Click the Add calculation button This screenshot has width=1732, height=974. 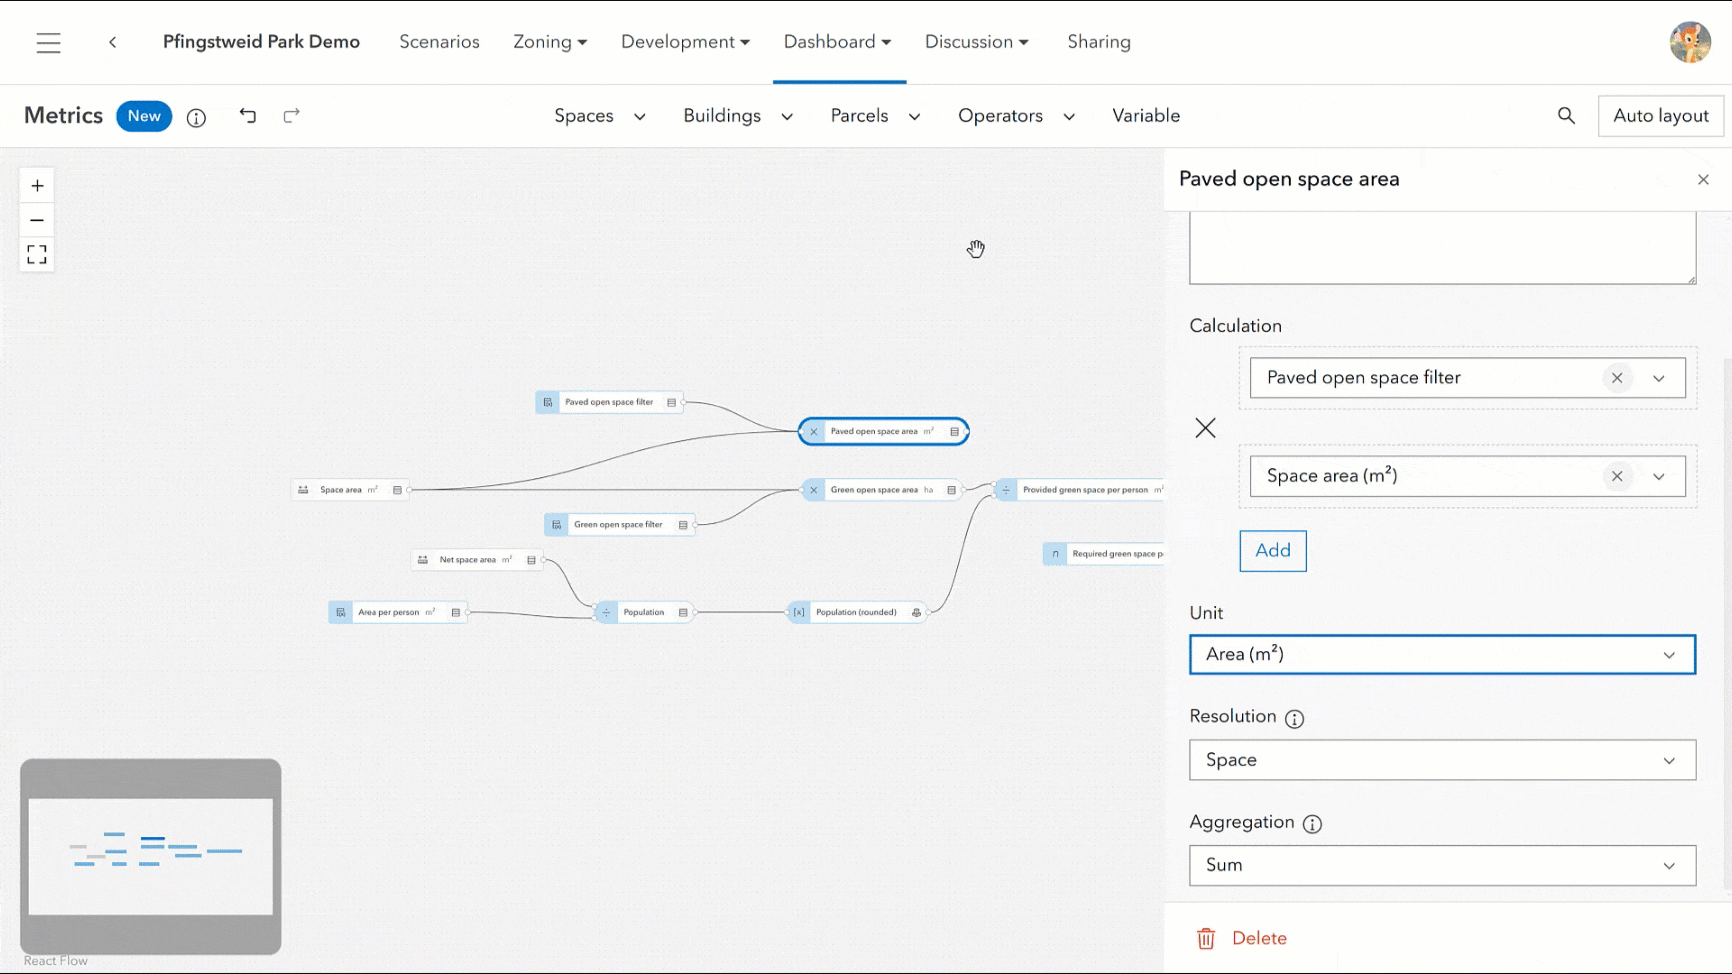(1272, 551)
